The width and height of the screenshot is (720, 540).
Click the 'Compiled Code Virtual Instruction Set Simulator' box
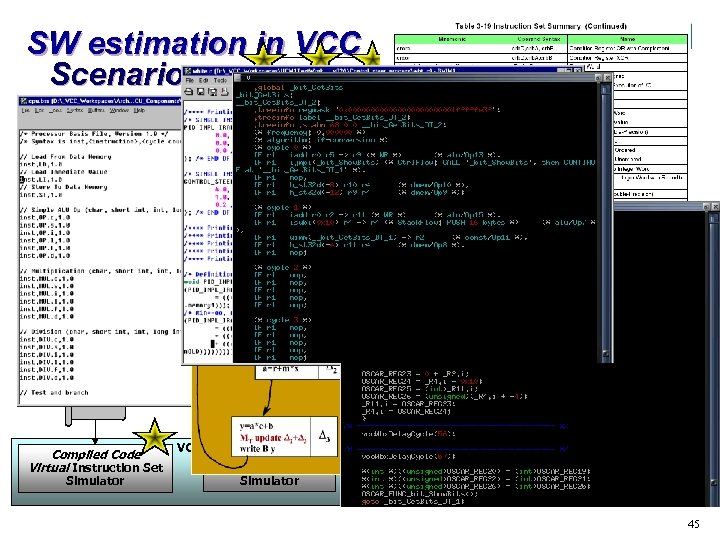(96, 468)
